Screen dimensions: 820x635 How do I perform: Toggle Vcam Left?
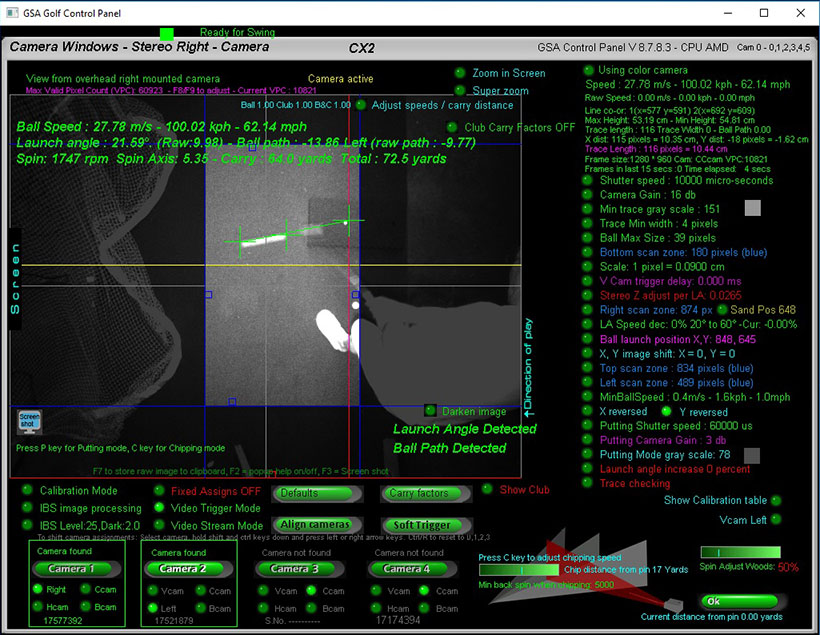click(x=776, y=519)
